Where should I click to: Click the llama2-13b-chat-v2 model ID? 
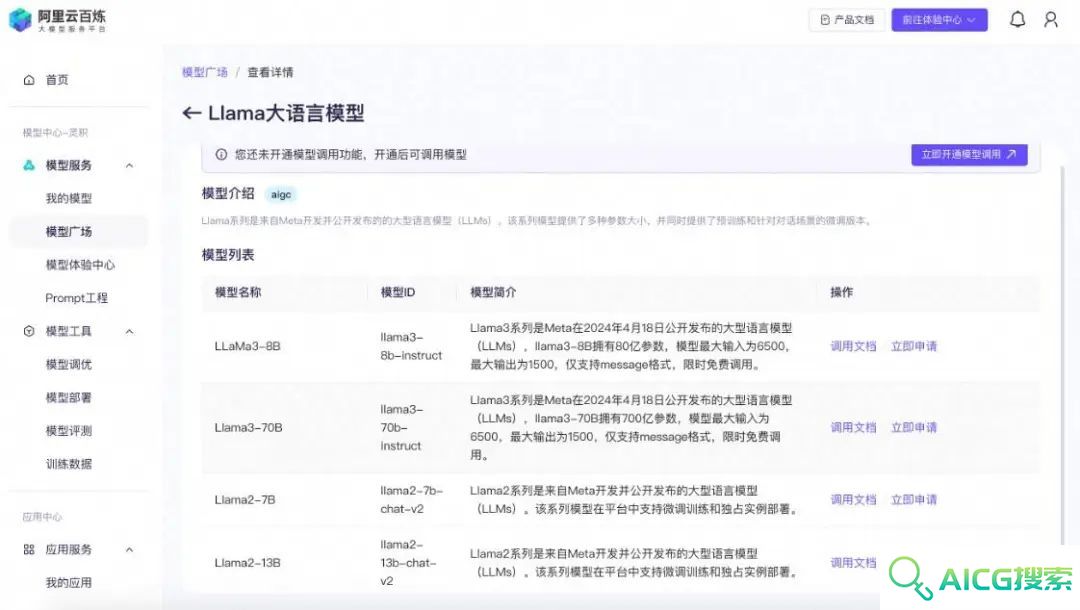pyautogui.click(x=409, y=562)
